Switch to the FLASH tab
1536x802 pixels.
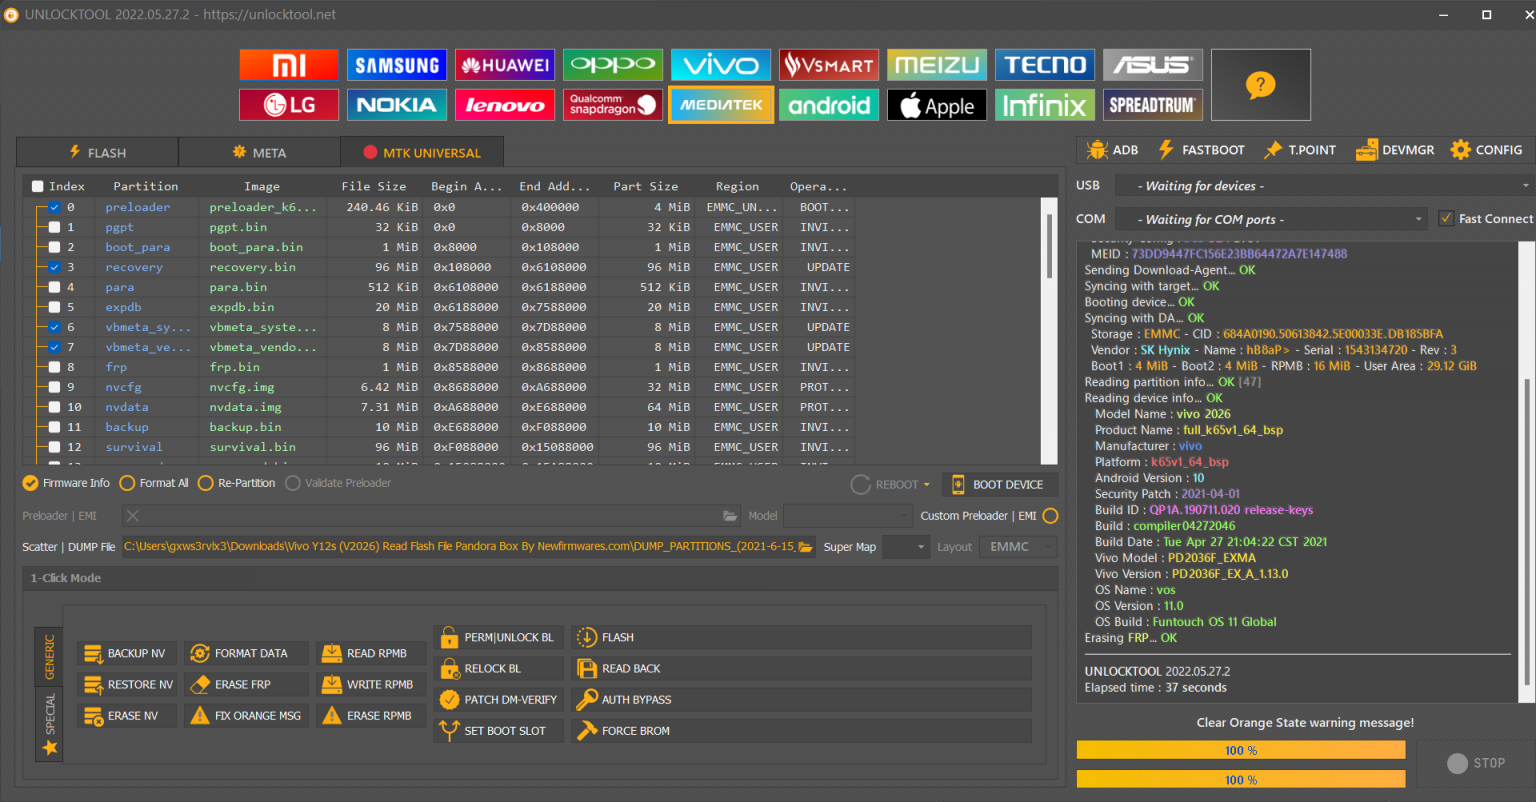pyautogui.click(x=97, y=153)
